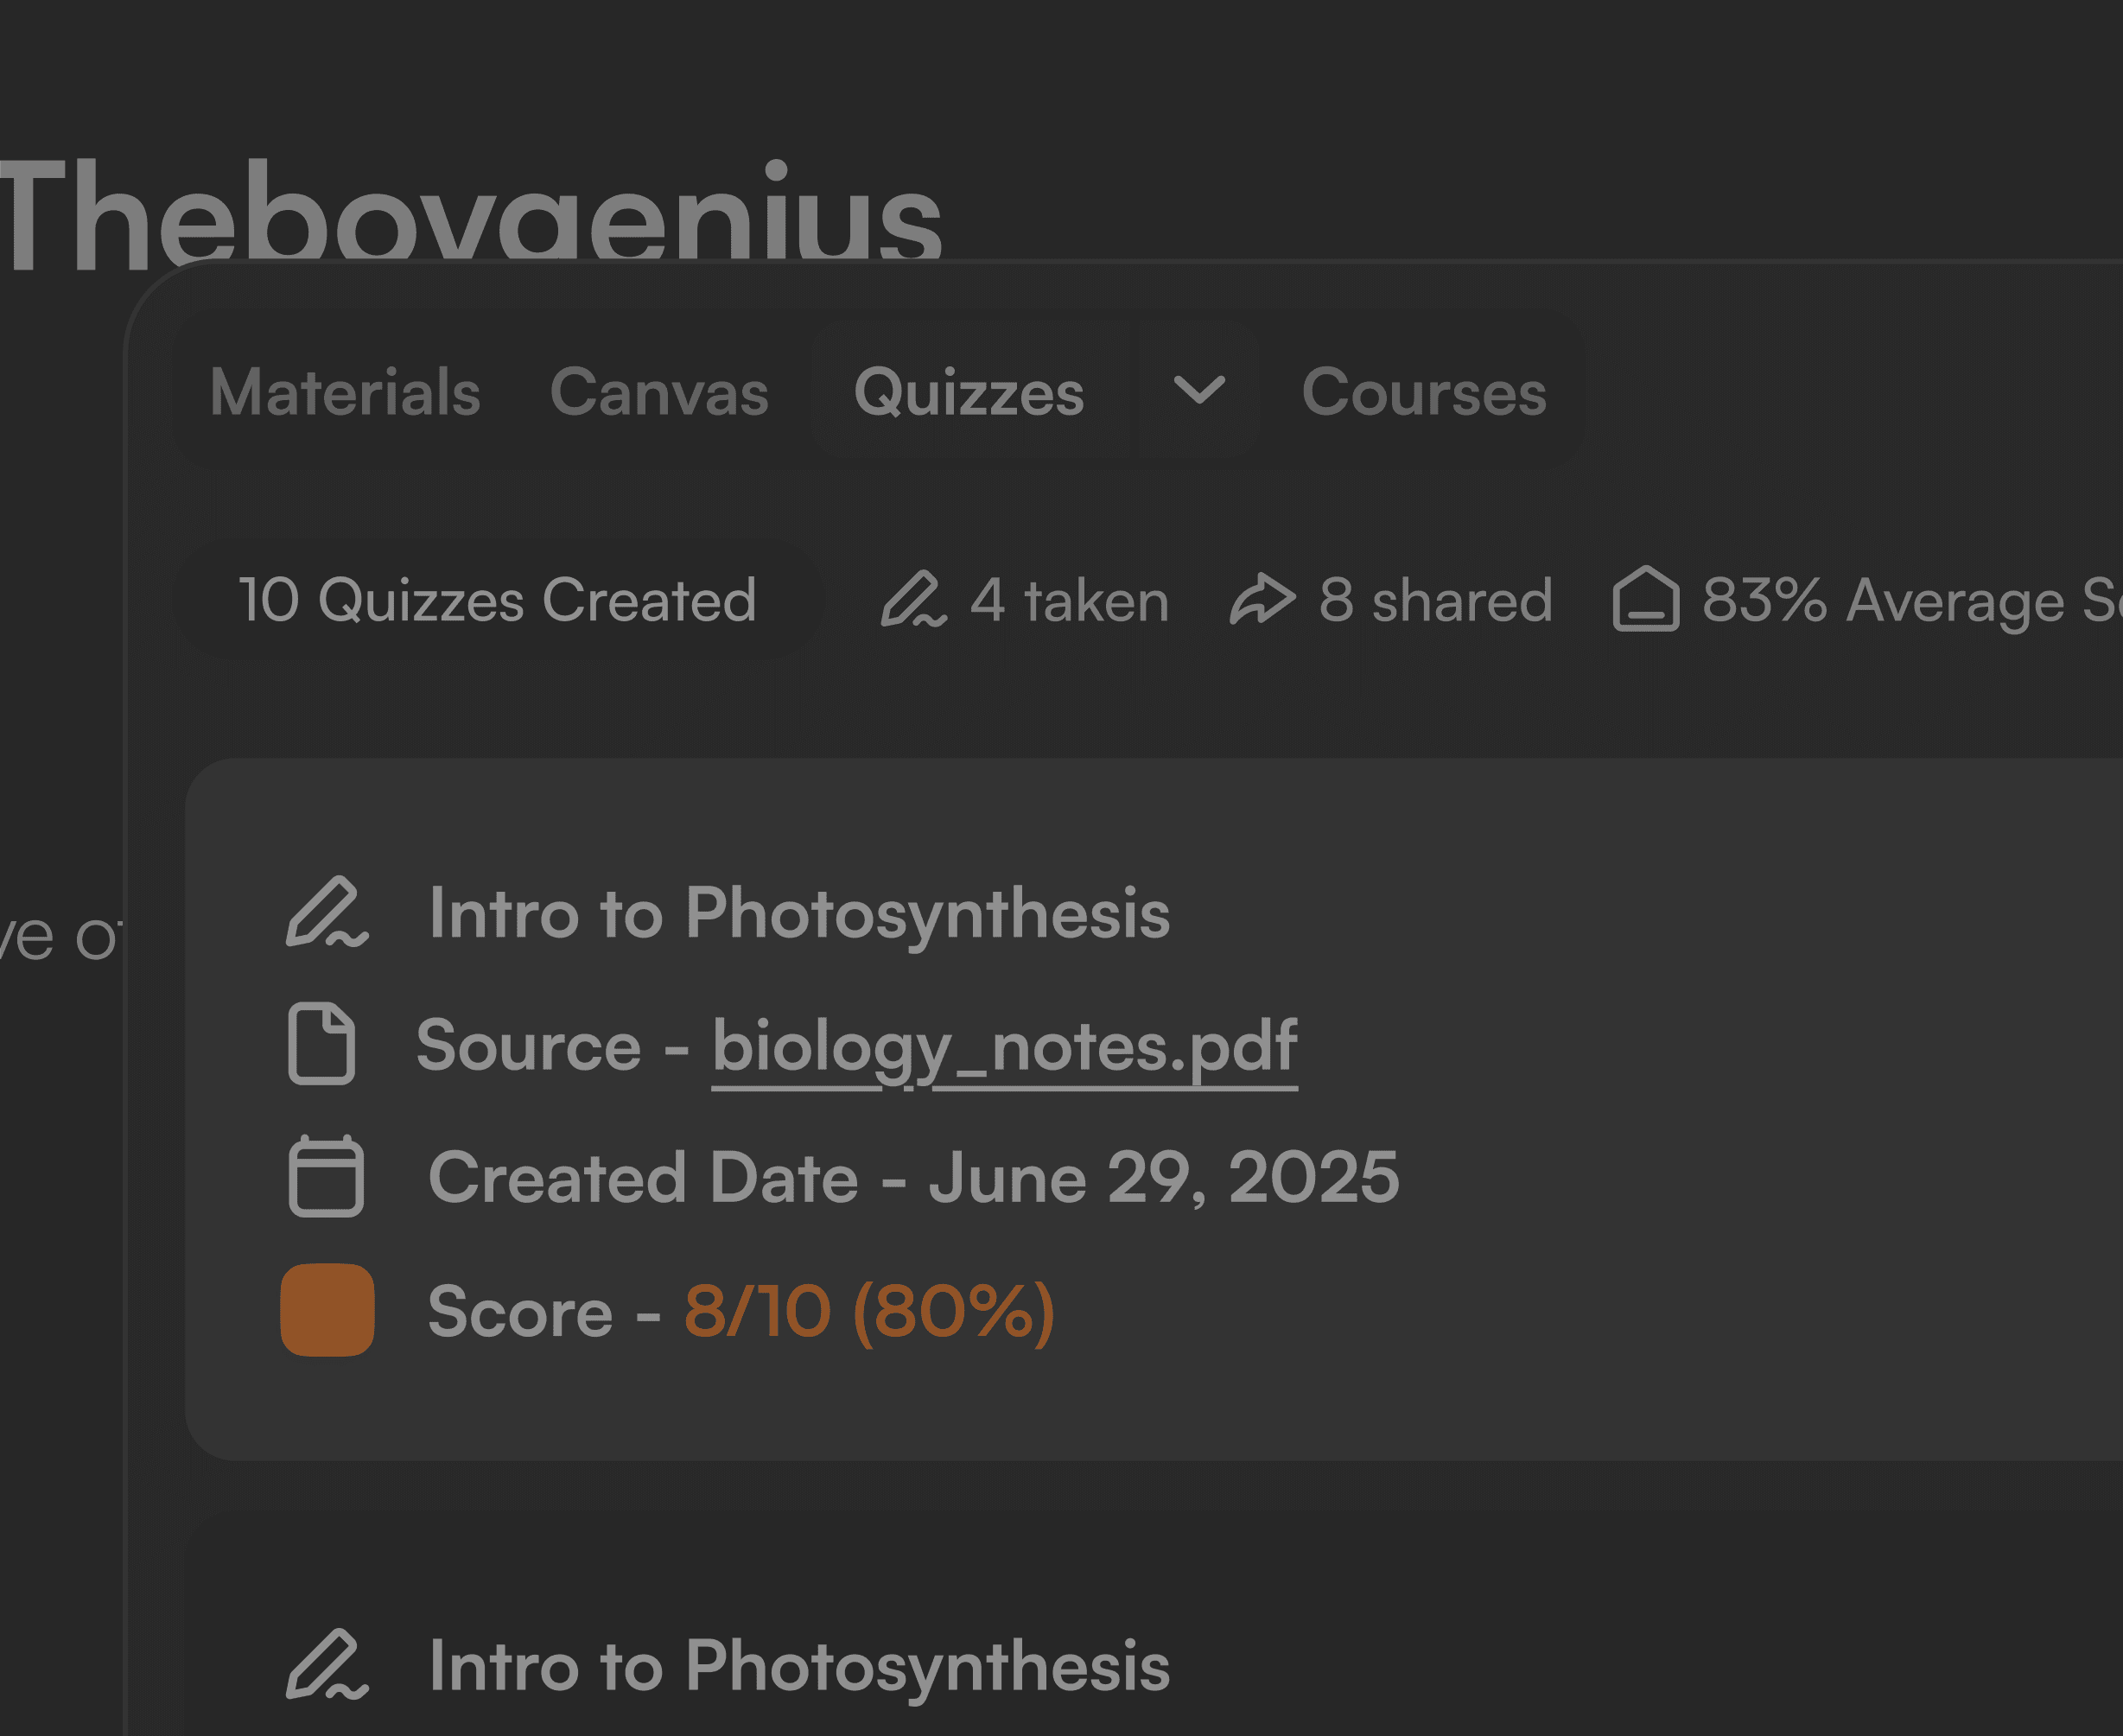
Task: Switch to the Materials tab
Action: (345, 391)
